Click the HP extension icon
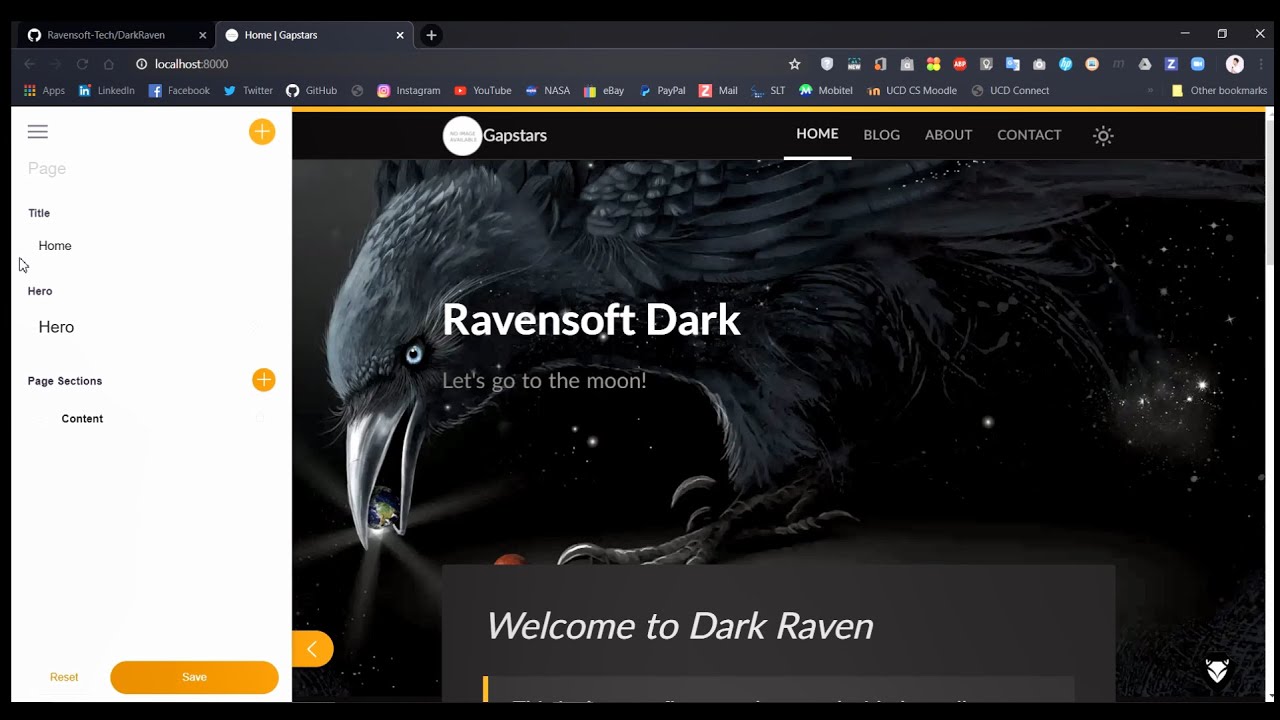1280x720 pixels. 1065,64
